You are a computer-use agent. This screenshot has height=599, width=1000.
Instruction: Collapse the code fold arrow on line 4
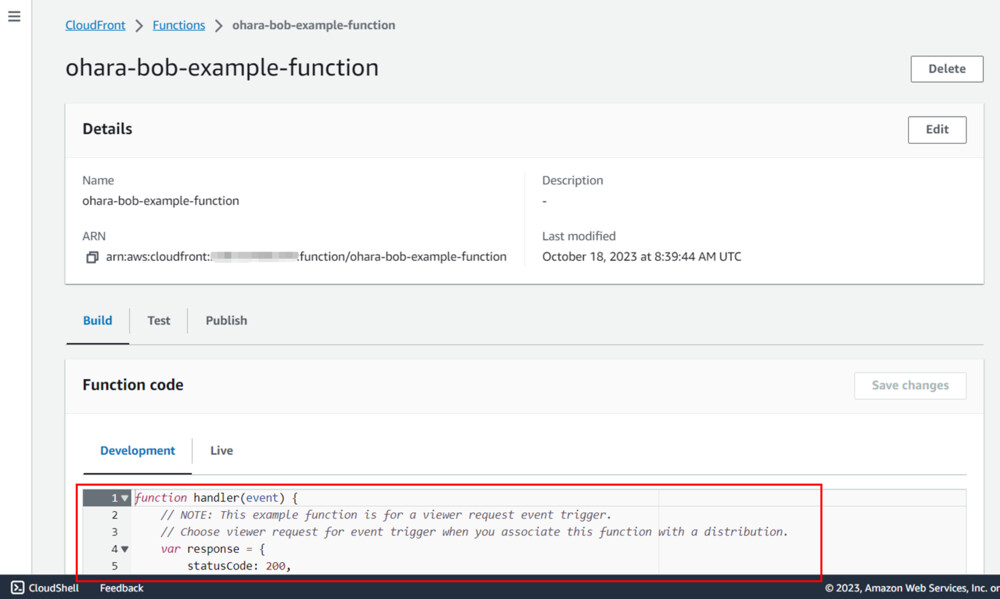click(125, 549)
